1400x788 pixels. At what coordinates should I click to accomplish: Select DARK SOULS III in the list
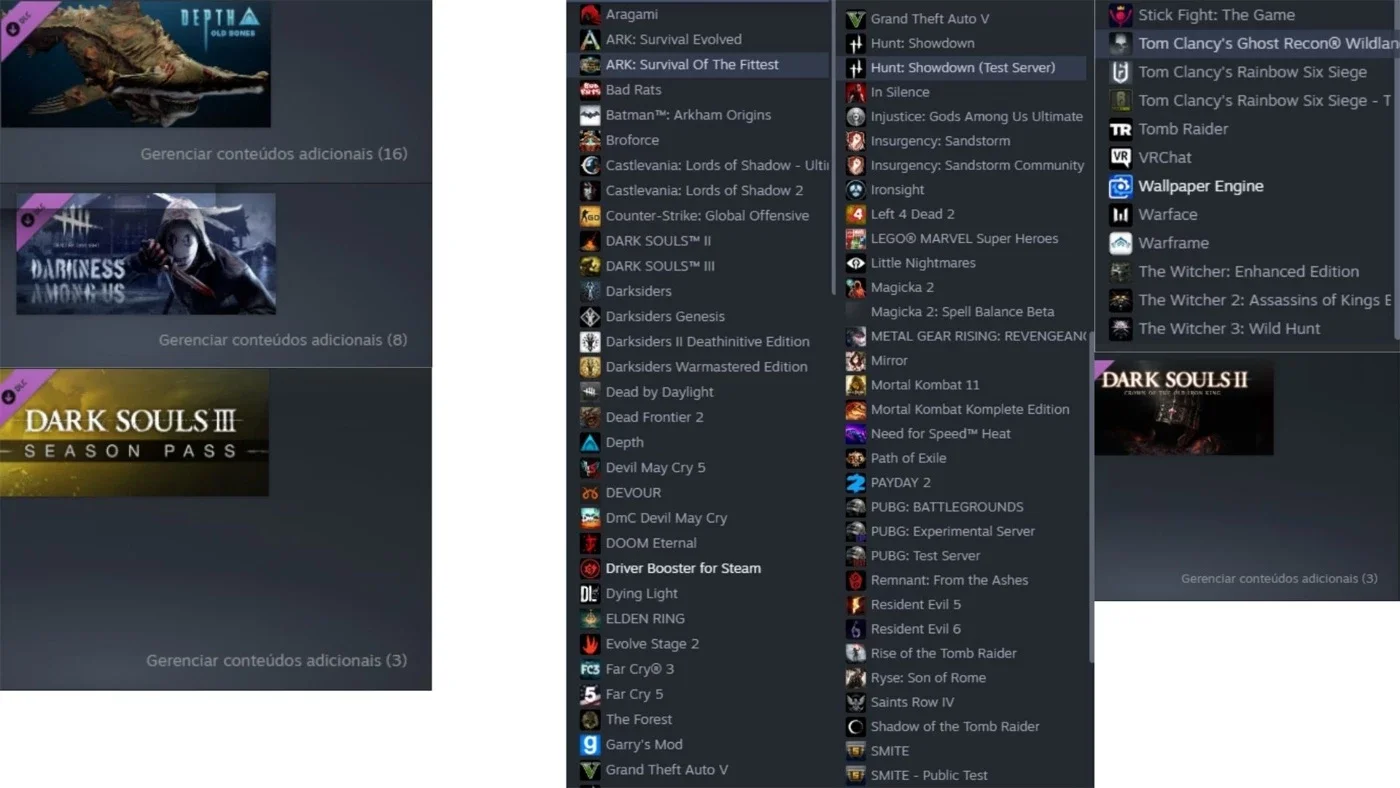[x=660, y=266]
